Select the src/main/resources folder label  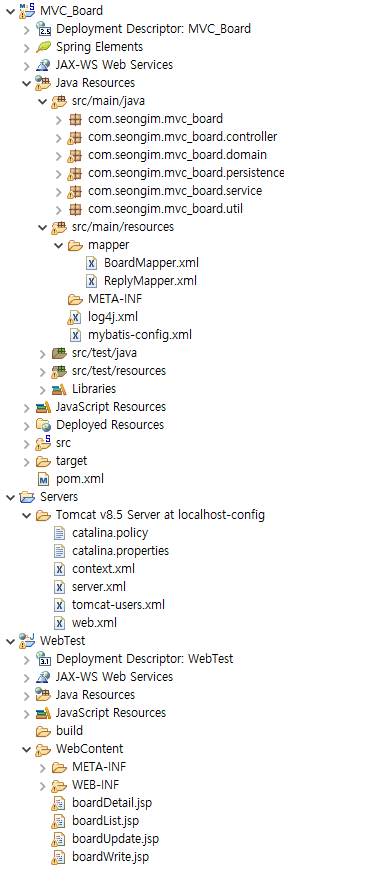coord(123,227)
